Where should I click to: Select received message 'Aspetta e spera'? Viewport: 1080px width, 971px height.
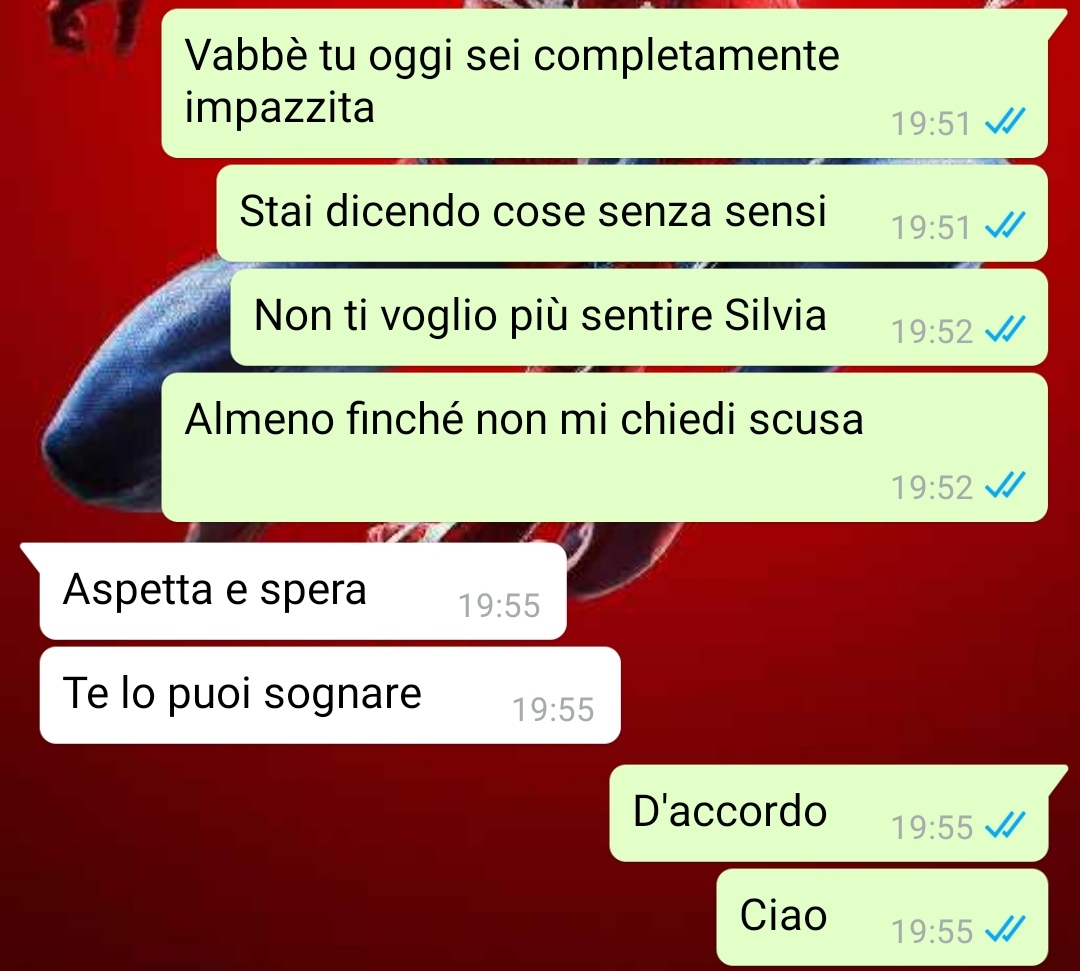coord(303,591)
